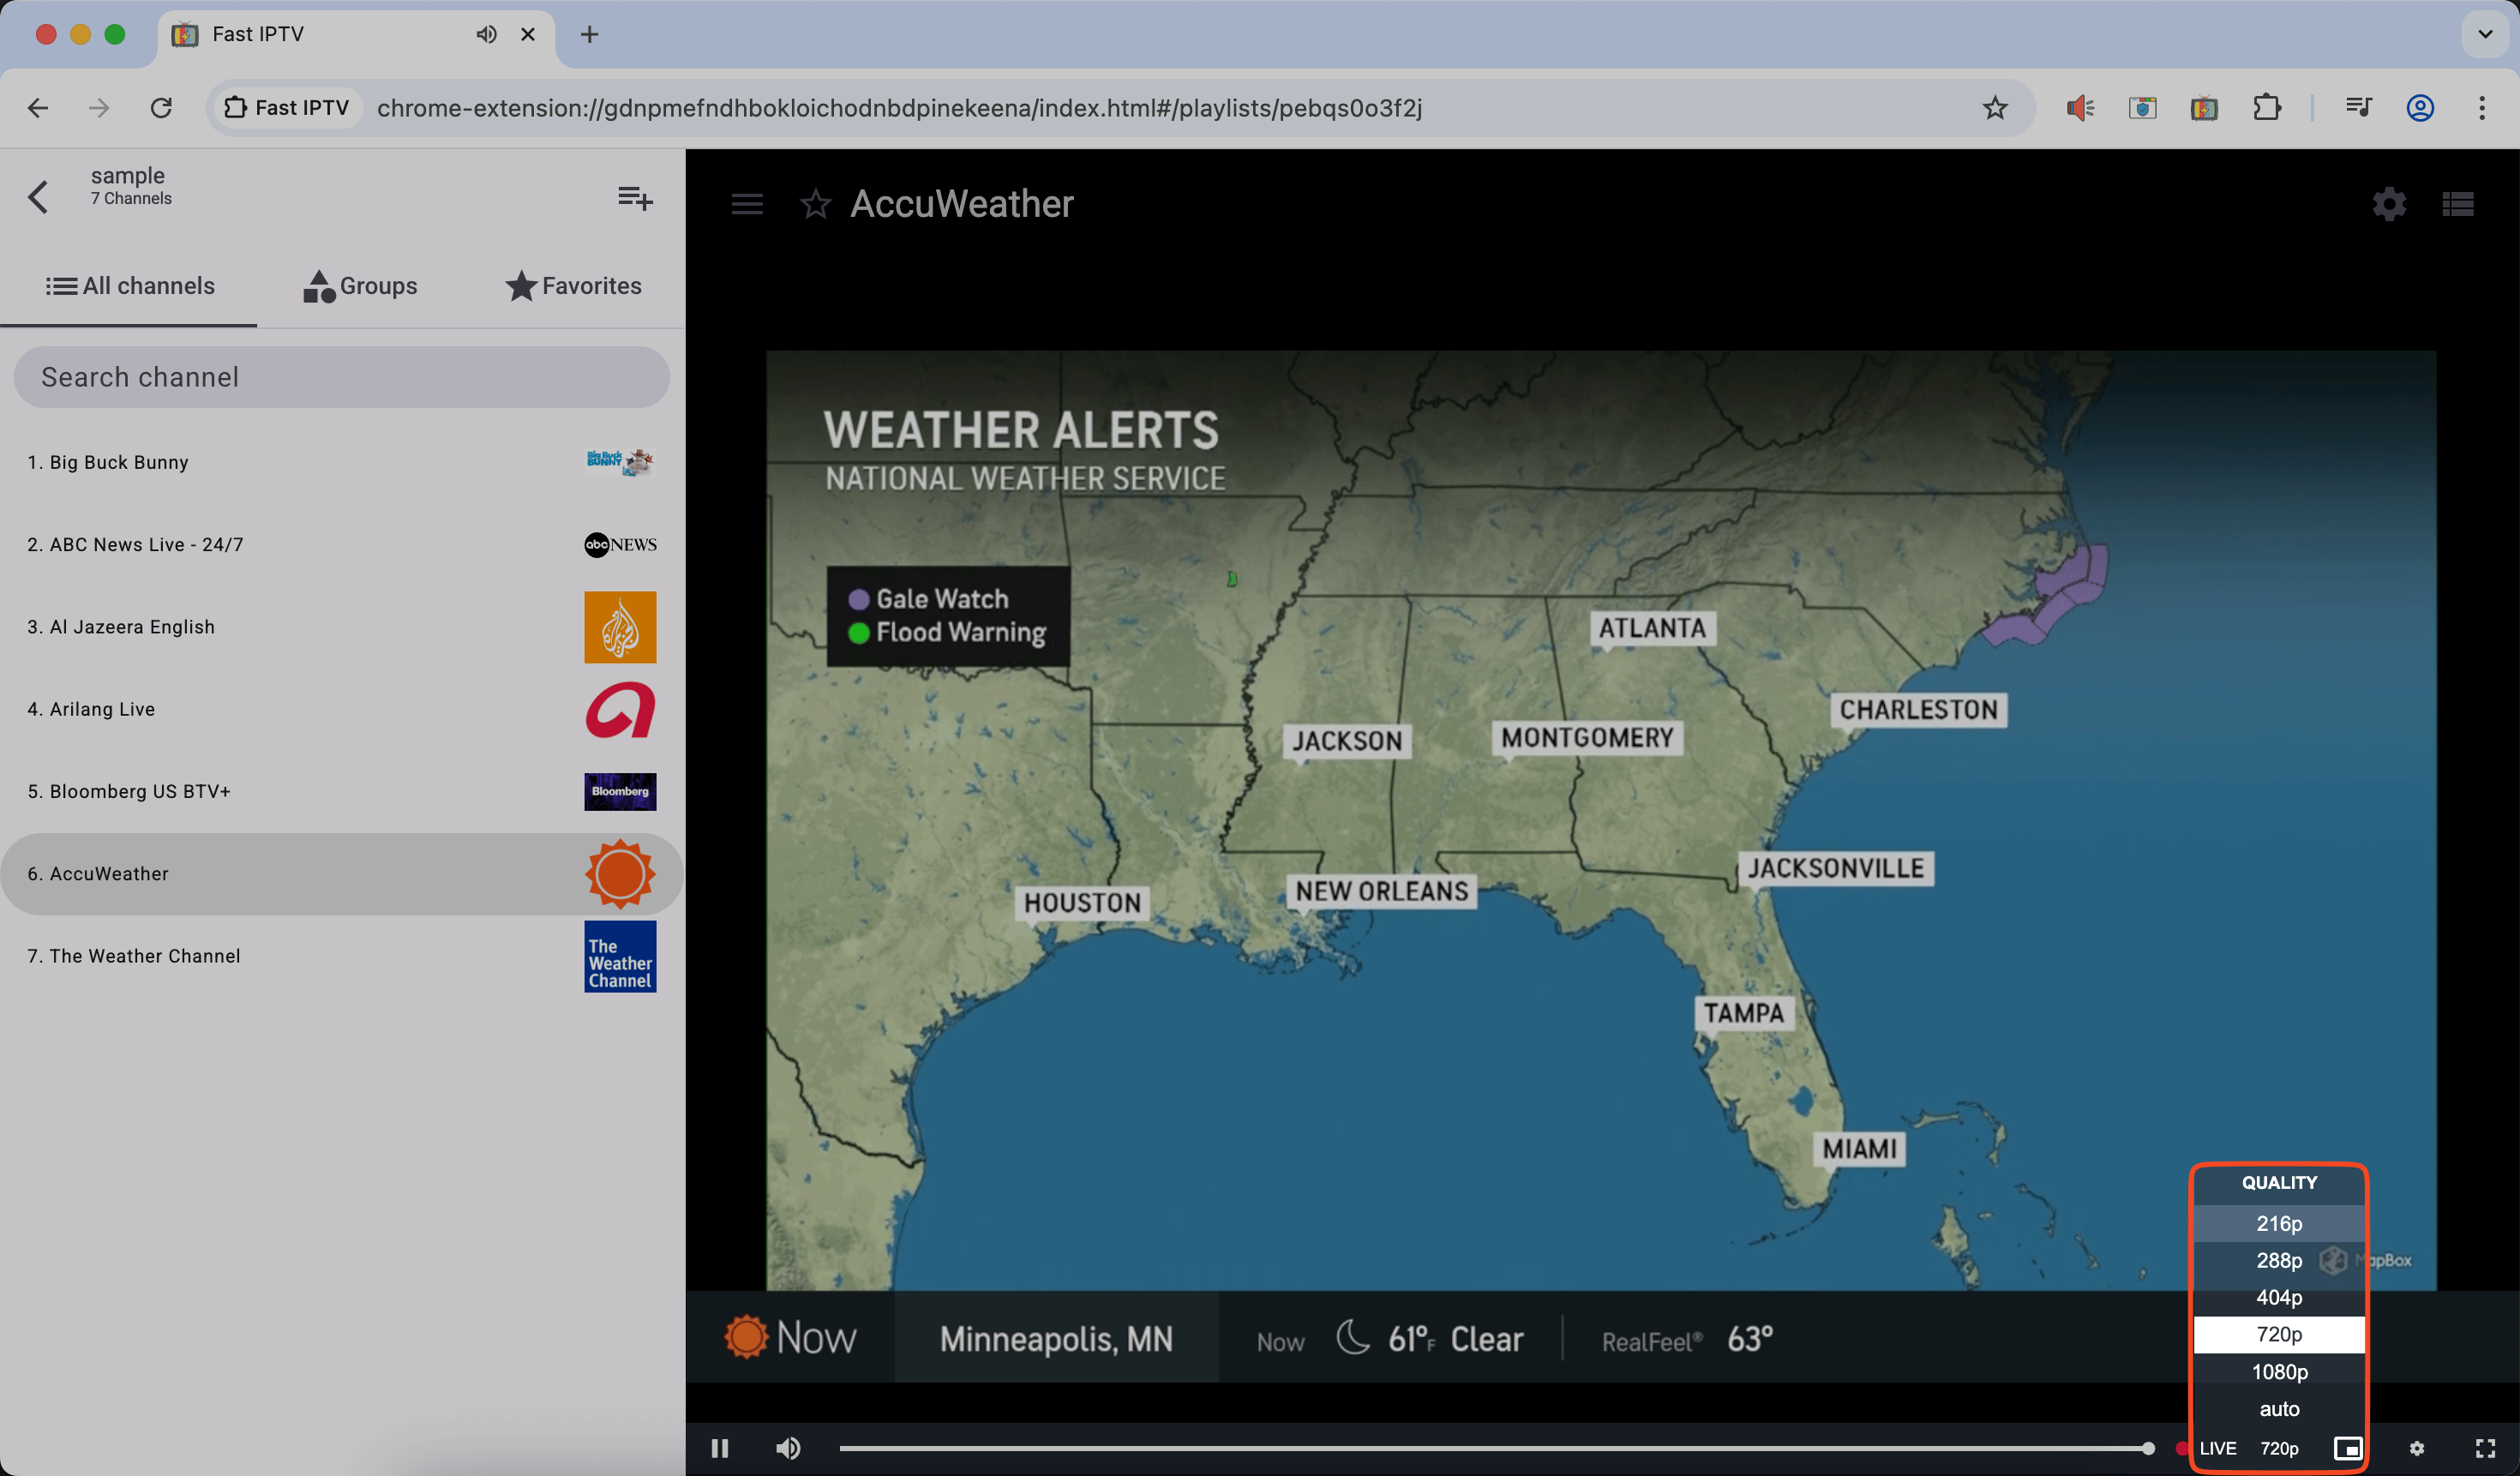This screenshot has height=1476, width=2520.
Task: Jump to LIVE playback
Action: (x=2217, y=1448)
